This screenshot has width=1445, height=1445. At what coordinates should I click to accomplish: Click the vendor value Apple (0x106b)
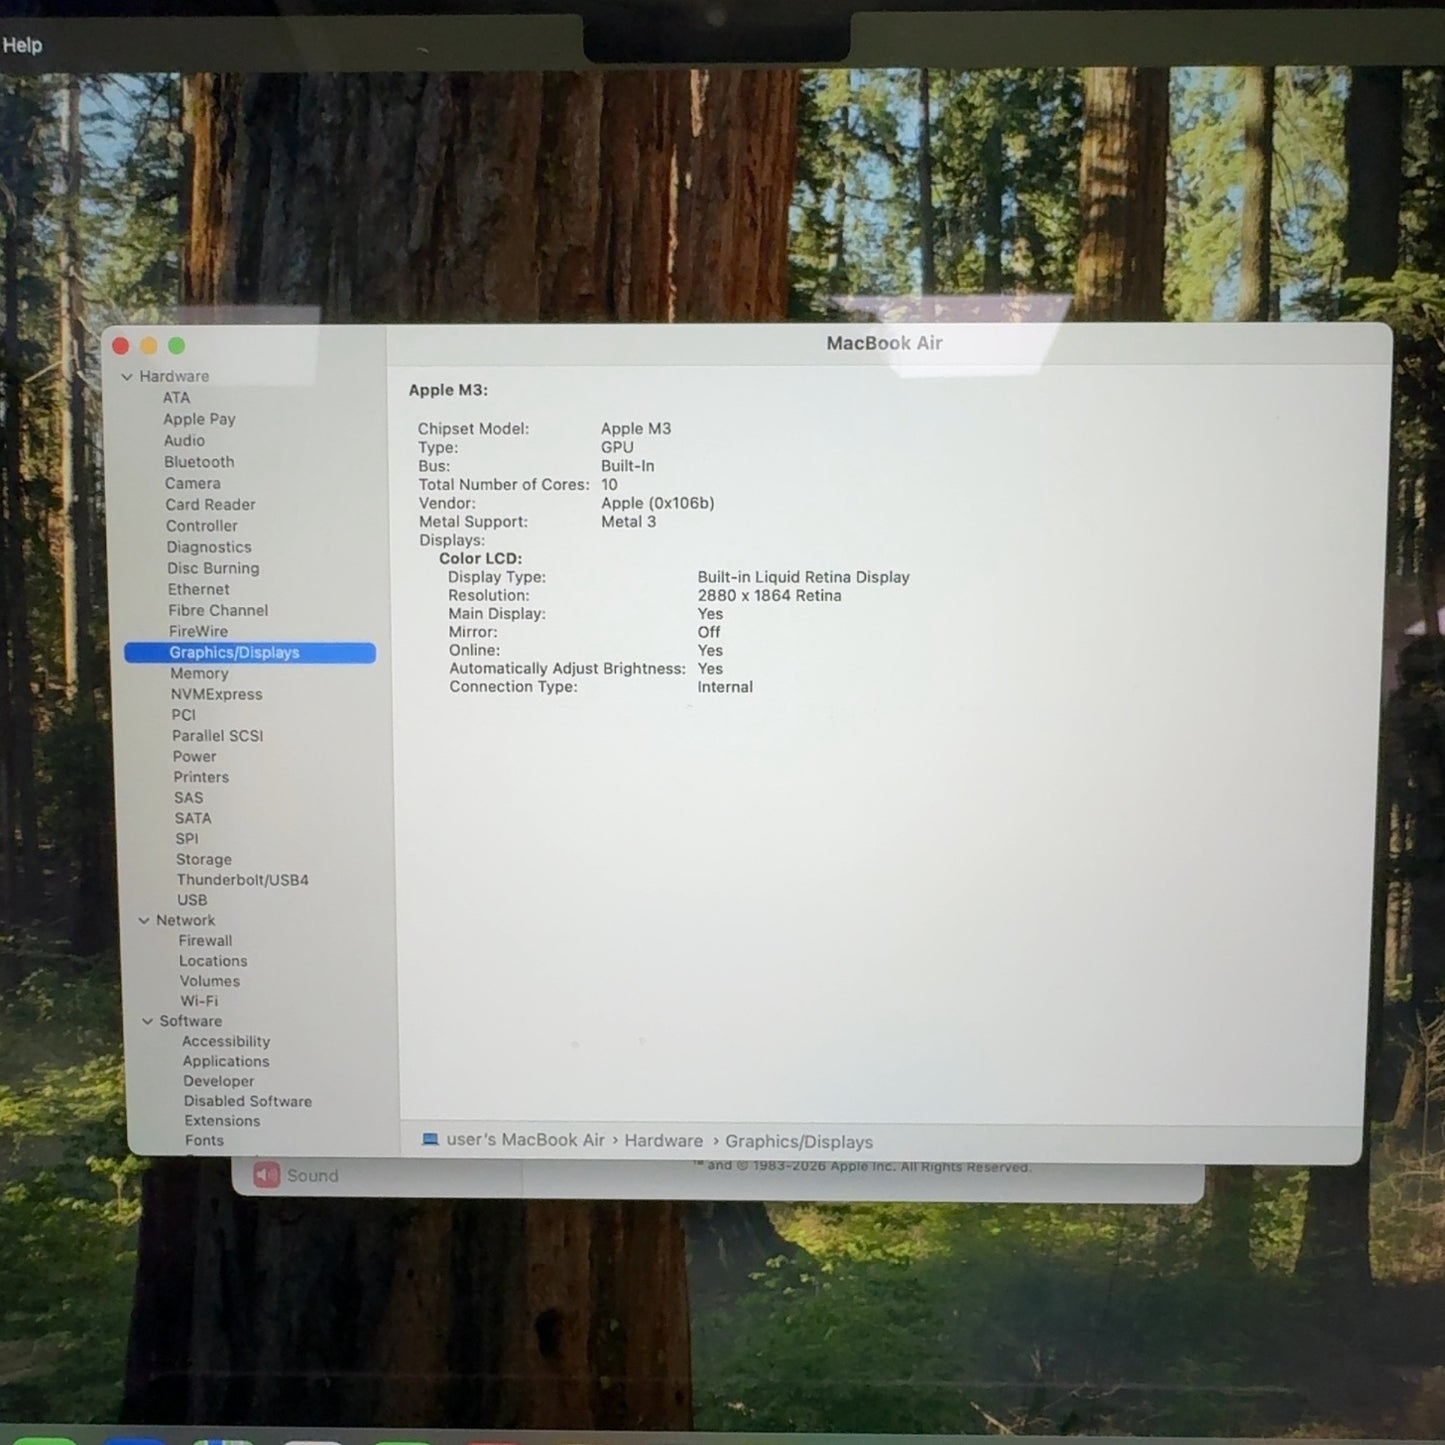tap(657, 503)
